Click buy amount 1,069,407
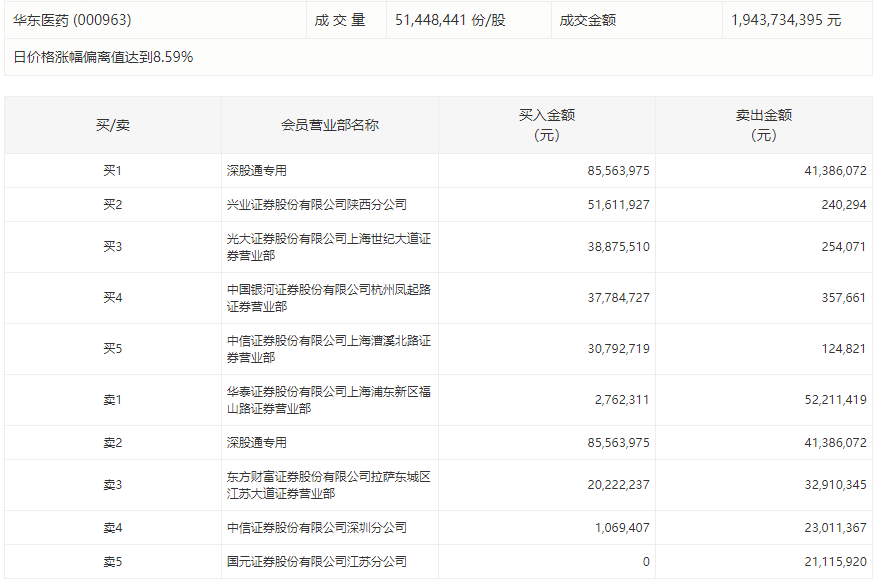This screenshot has width=882, height=588. [622, 527]
